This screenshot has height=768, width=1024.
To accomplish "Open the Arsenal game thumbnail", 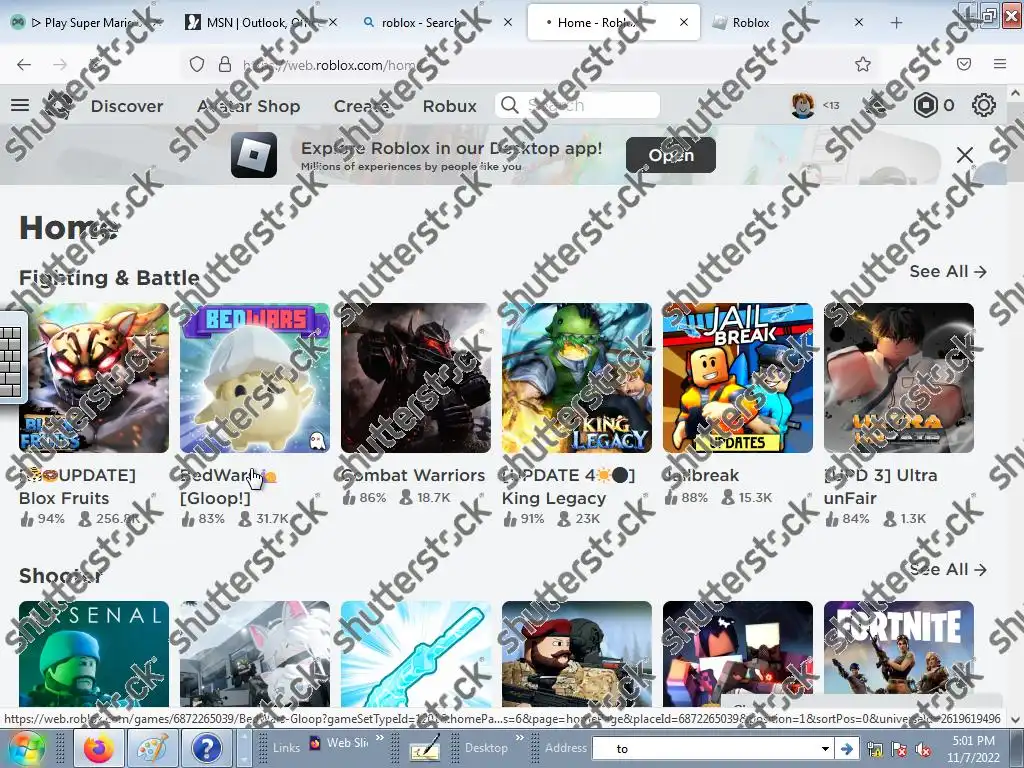I will click(x=94, y=654).
